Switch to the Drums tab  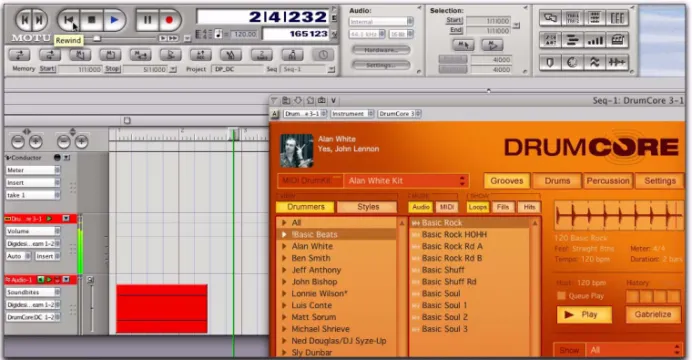coord(557,181)
